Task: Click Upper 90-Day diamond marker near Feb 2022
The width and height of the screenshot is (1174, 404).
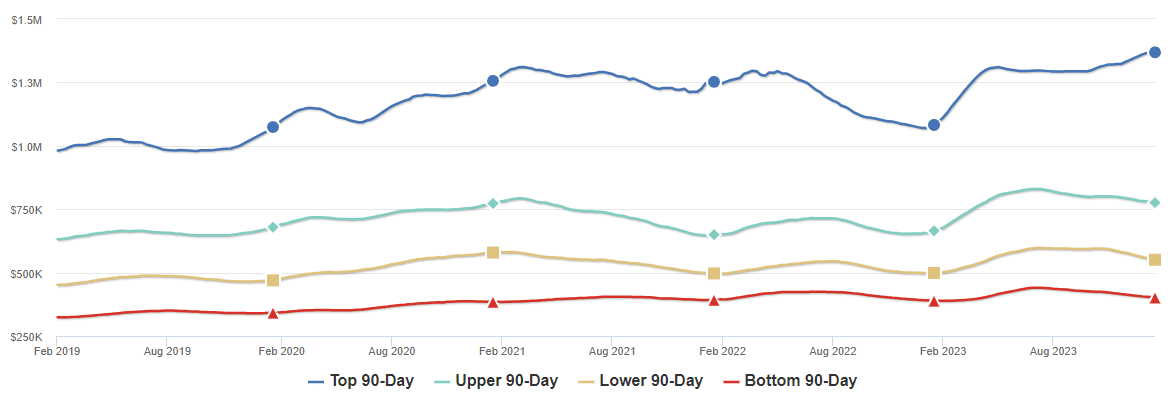Action: (714, 235)
